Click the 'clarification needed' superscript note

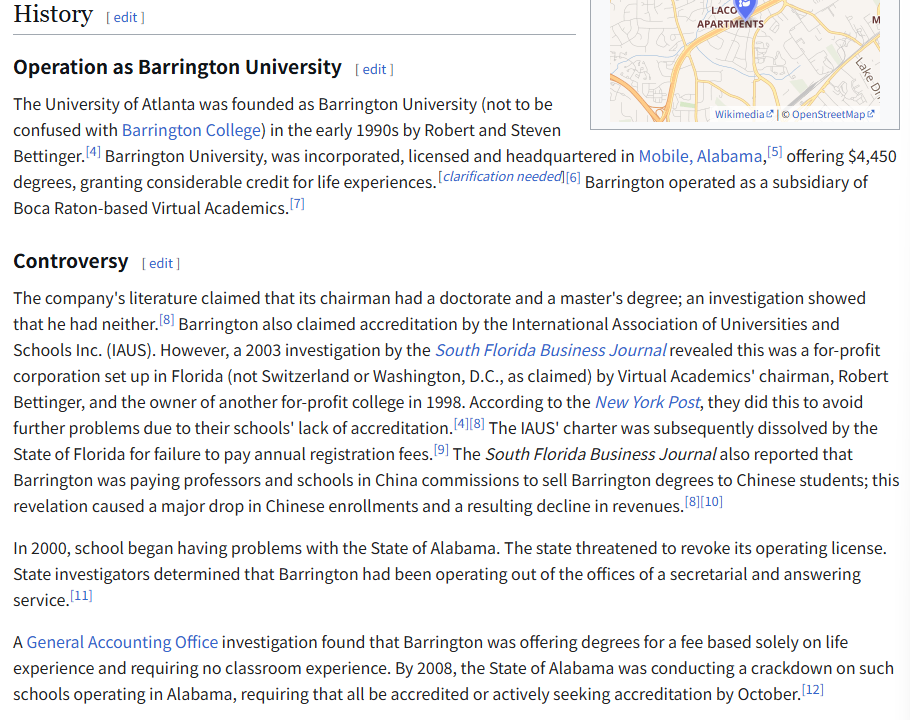(501, 177)
